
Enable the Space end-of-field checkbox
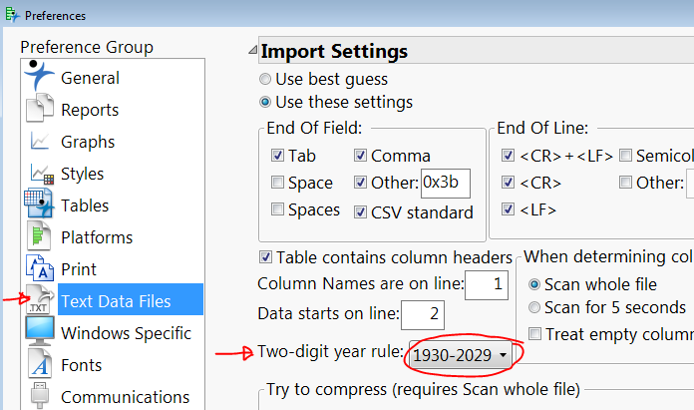point(277,183)
